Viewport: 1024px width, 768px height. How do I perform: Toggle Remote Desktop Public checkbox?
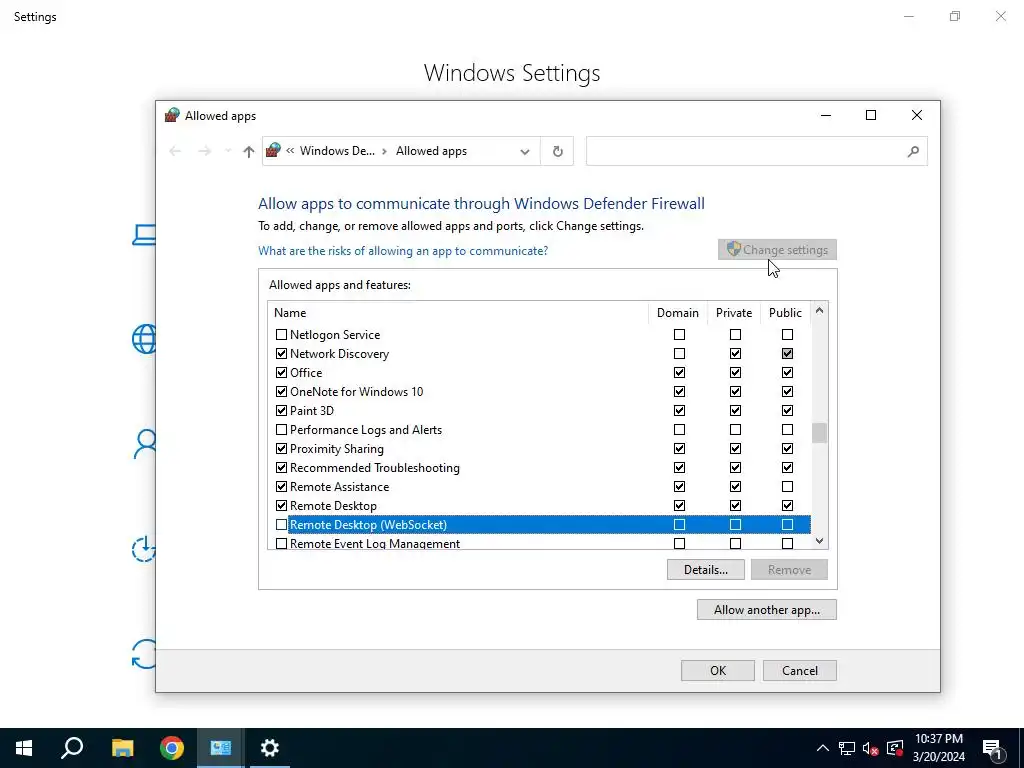coord(788,505)
